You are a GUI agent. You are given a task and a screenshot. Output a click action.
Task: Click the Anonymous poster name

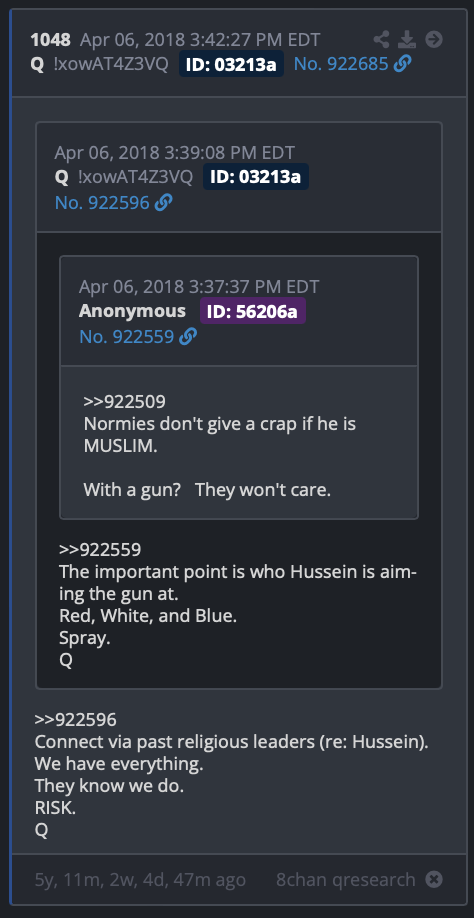click(x=132, y=310)
